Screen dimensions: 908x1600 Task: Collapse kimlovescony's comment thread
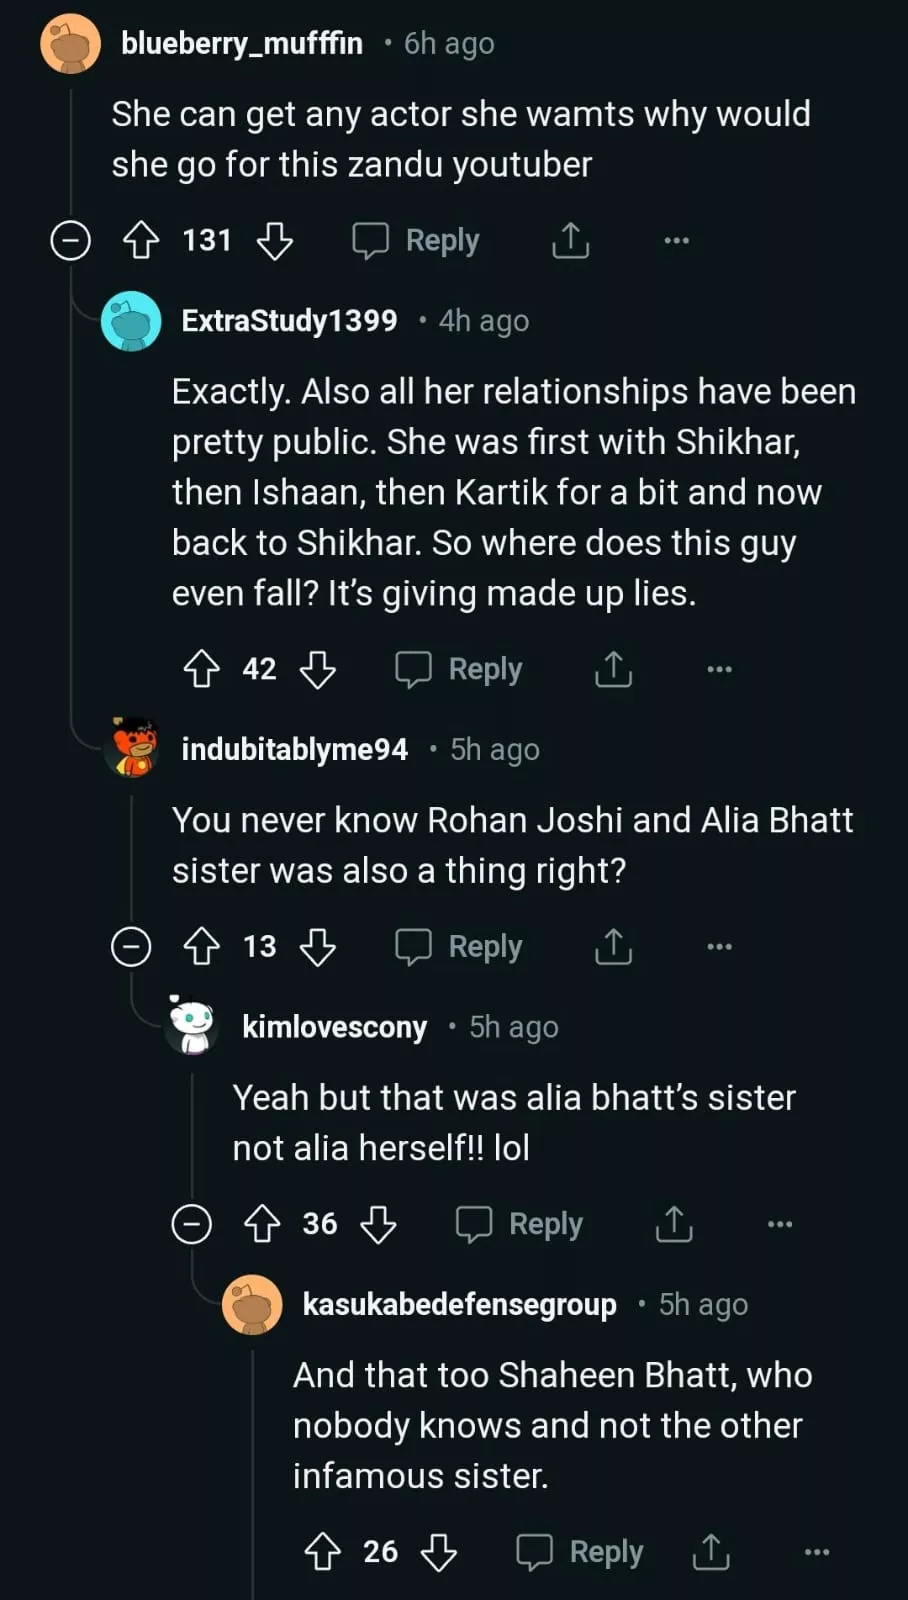[x=192, y=1224]
